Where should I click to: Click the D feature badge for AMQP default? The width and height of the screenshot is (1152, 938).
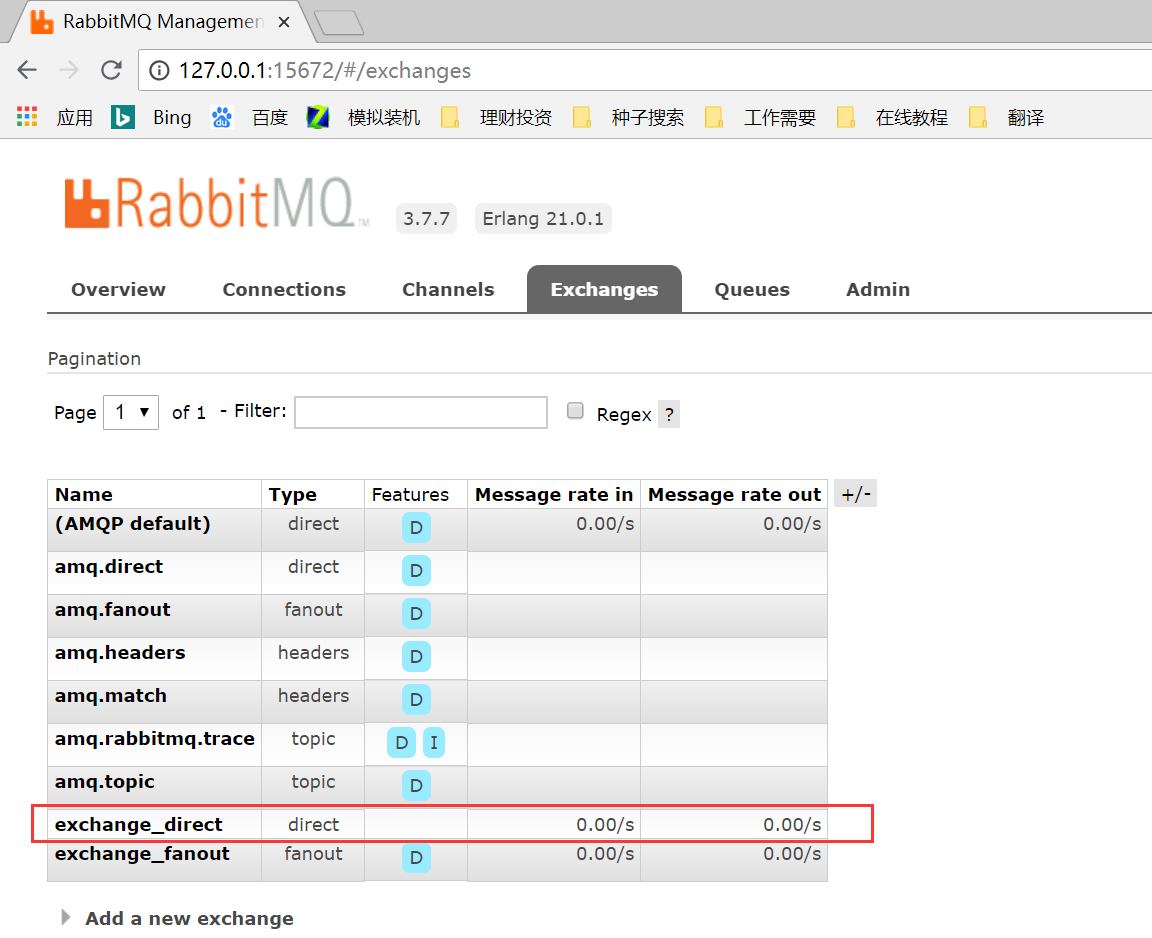coord(416,527)
